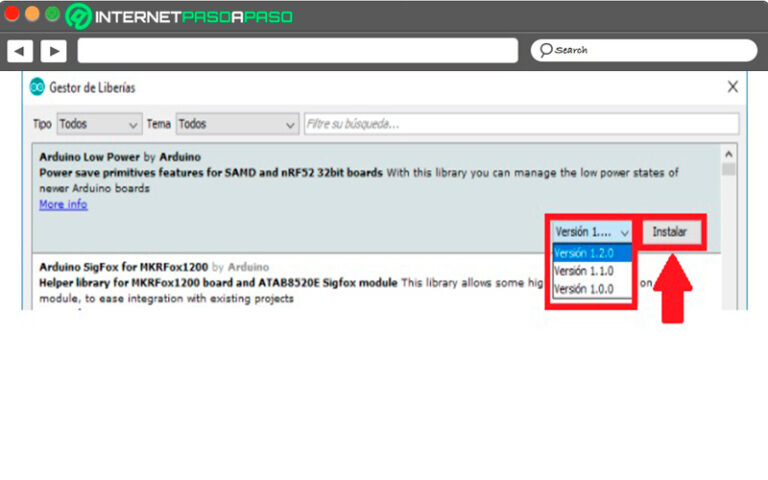The height and width of the screenshot is (480, 768).
Task: Select Versión 1.1.0 from the list
Action: [592, 271]
